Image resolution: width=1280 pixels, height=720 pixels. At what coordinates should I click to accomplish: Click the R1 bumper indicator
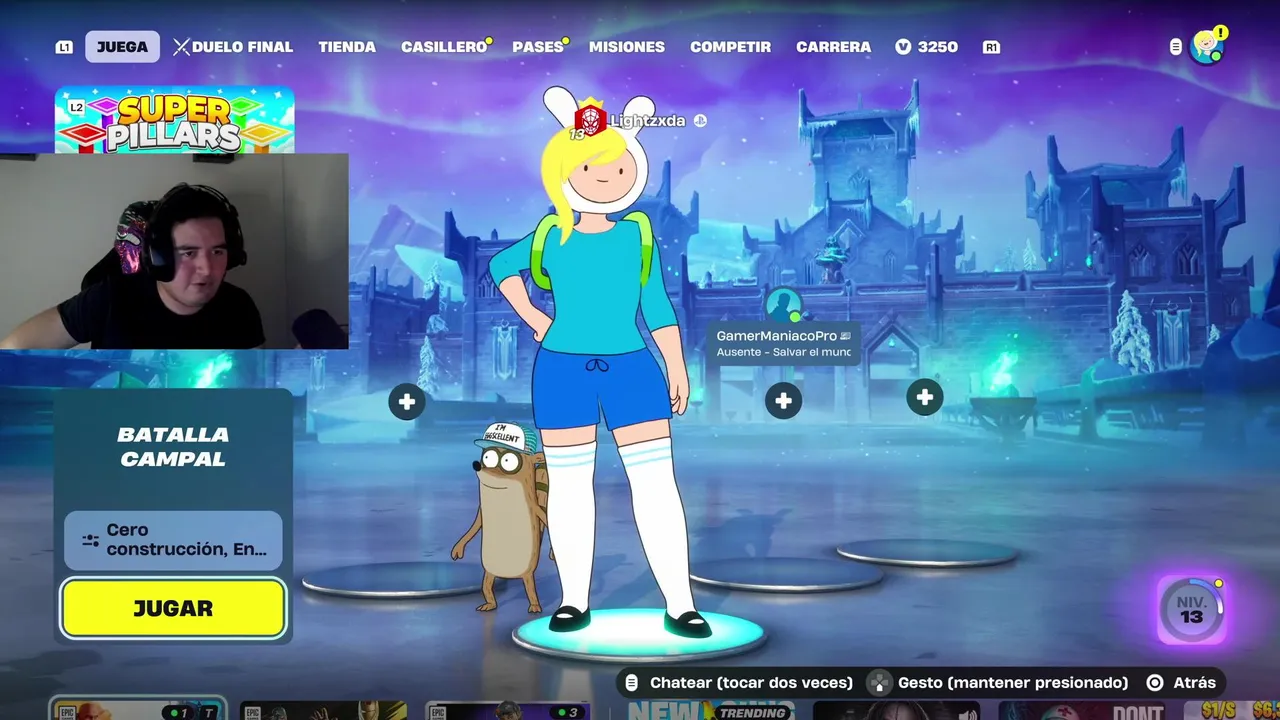click(991, 47)
